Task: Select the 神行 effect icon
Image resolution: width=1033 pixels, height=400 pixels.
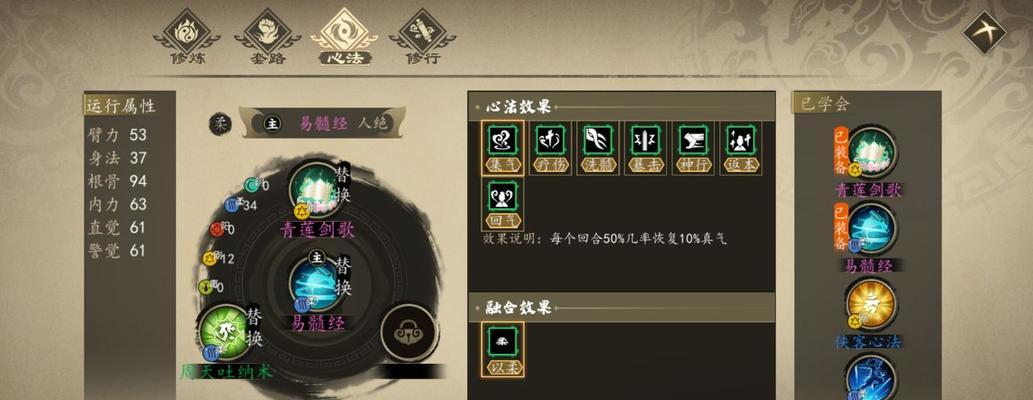Action: pos(693,148)
